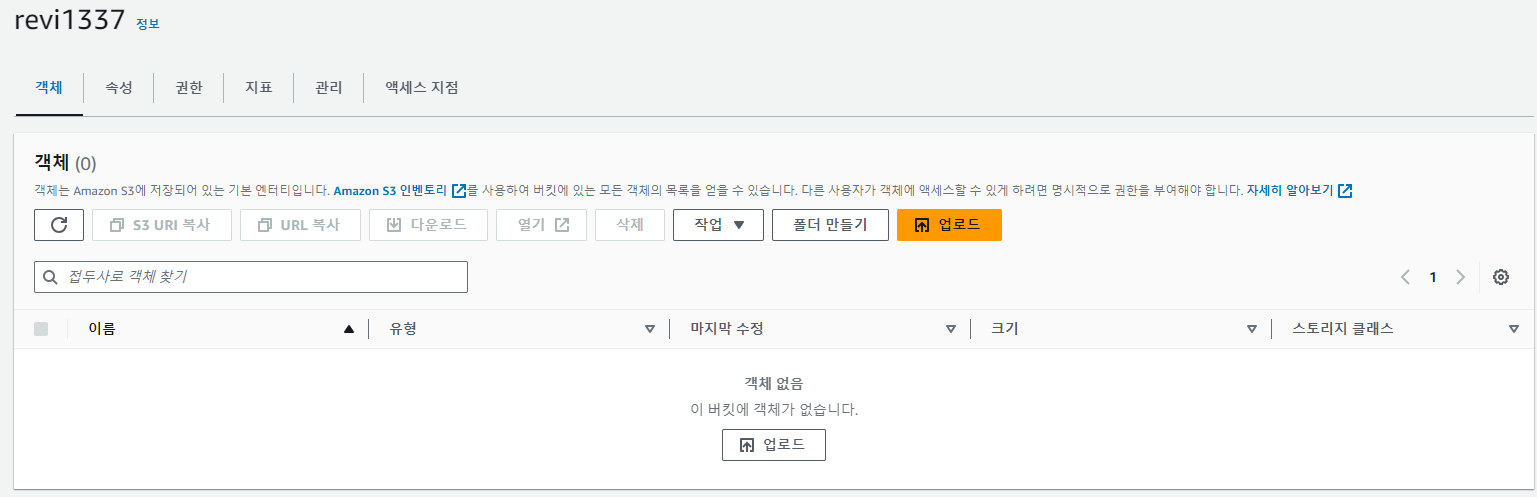Click the 폴더 만들기 button
The height and width of the screenshot is (497, 1537).
830,225
